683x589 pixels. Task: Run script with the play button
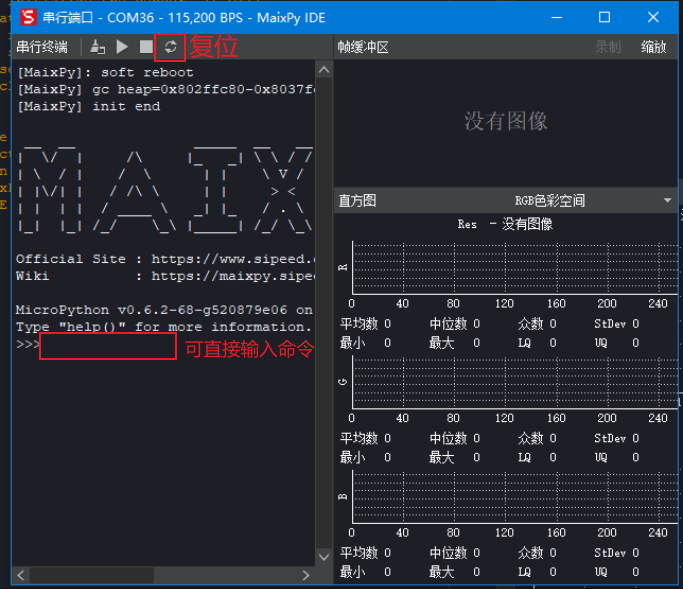[x=122, y=47]
